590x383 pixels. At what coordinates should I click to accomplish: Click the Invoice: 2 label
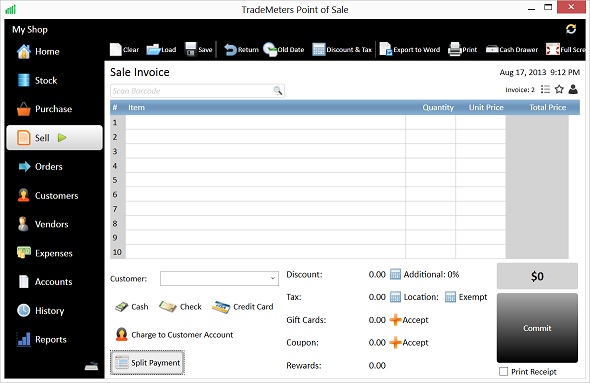tap(520, 90)
